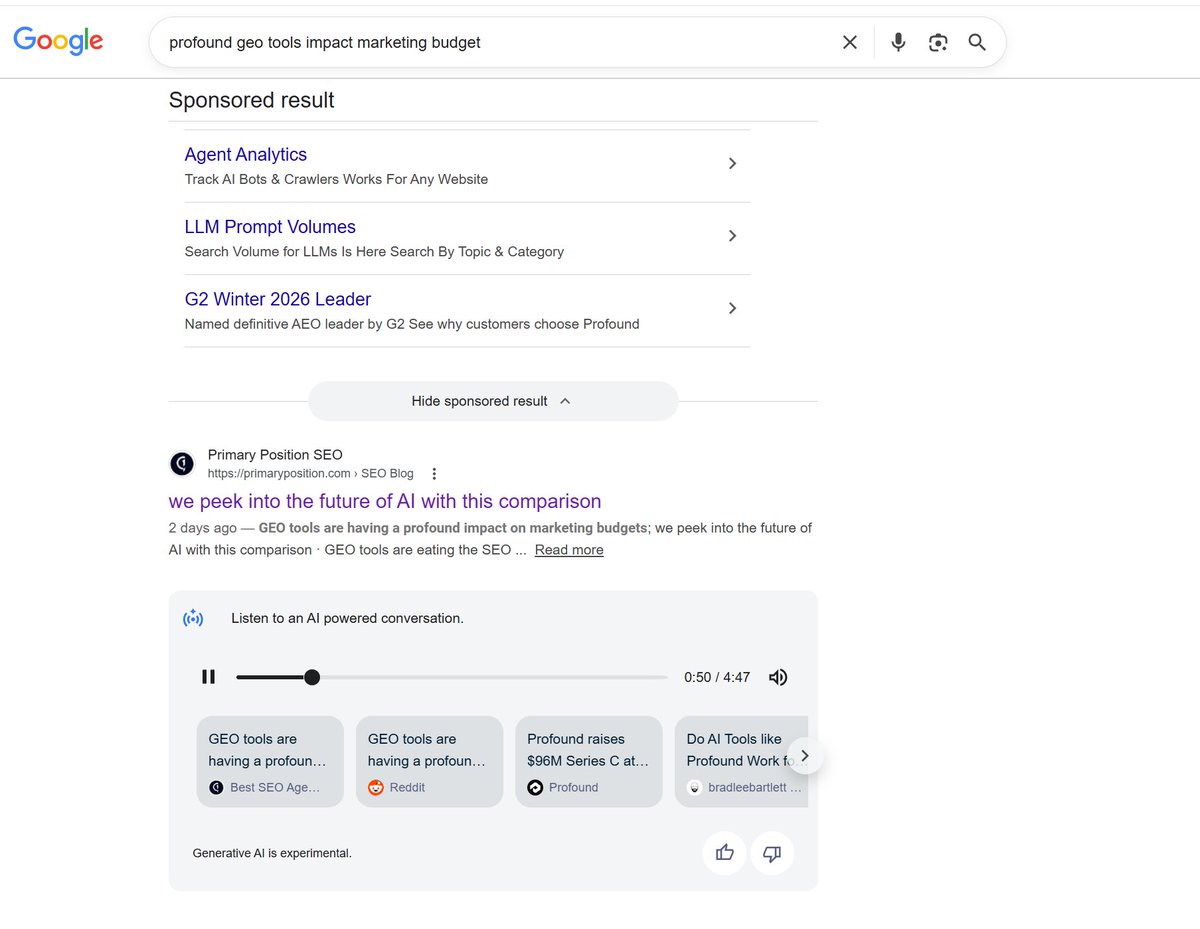Click 'Generative AI is experimental.' notice
Image resolution: width=1200 pixels, height=929 pixels.
coord(272,853)
